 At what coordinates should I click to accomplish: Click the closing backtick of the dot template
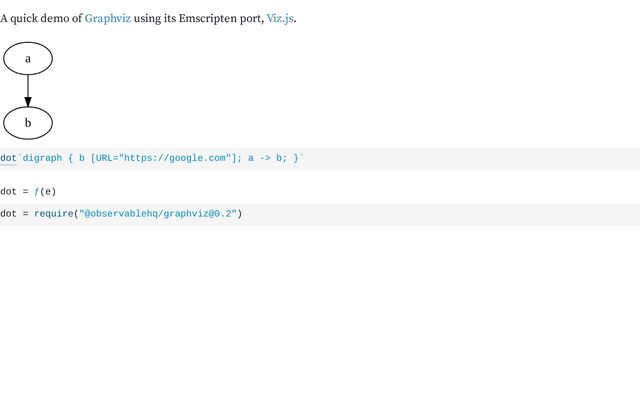pos(302,158)
